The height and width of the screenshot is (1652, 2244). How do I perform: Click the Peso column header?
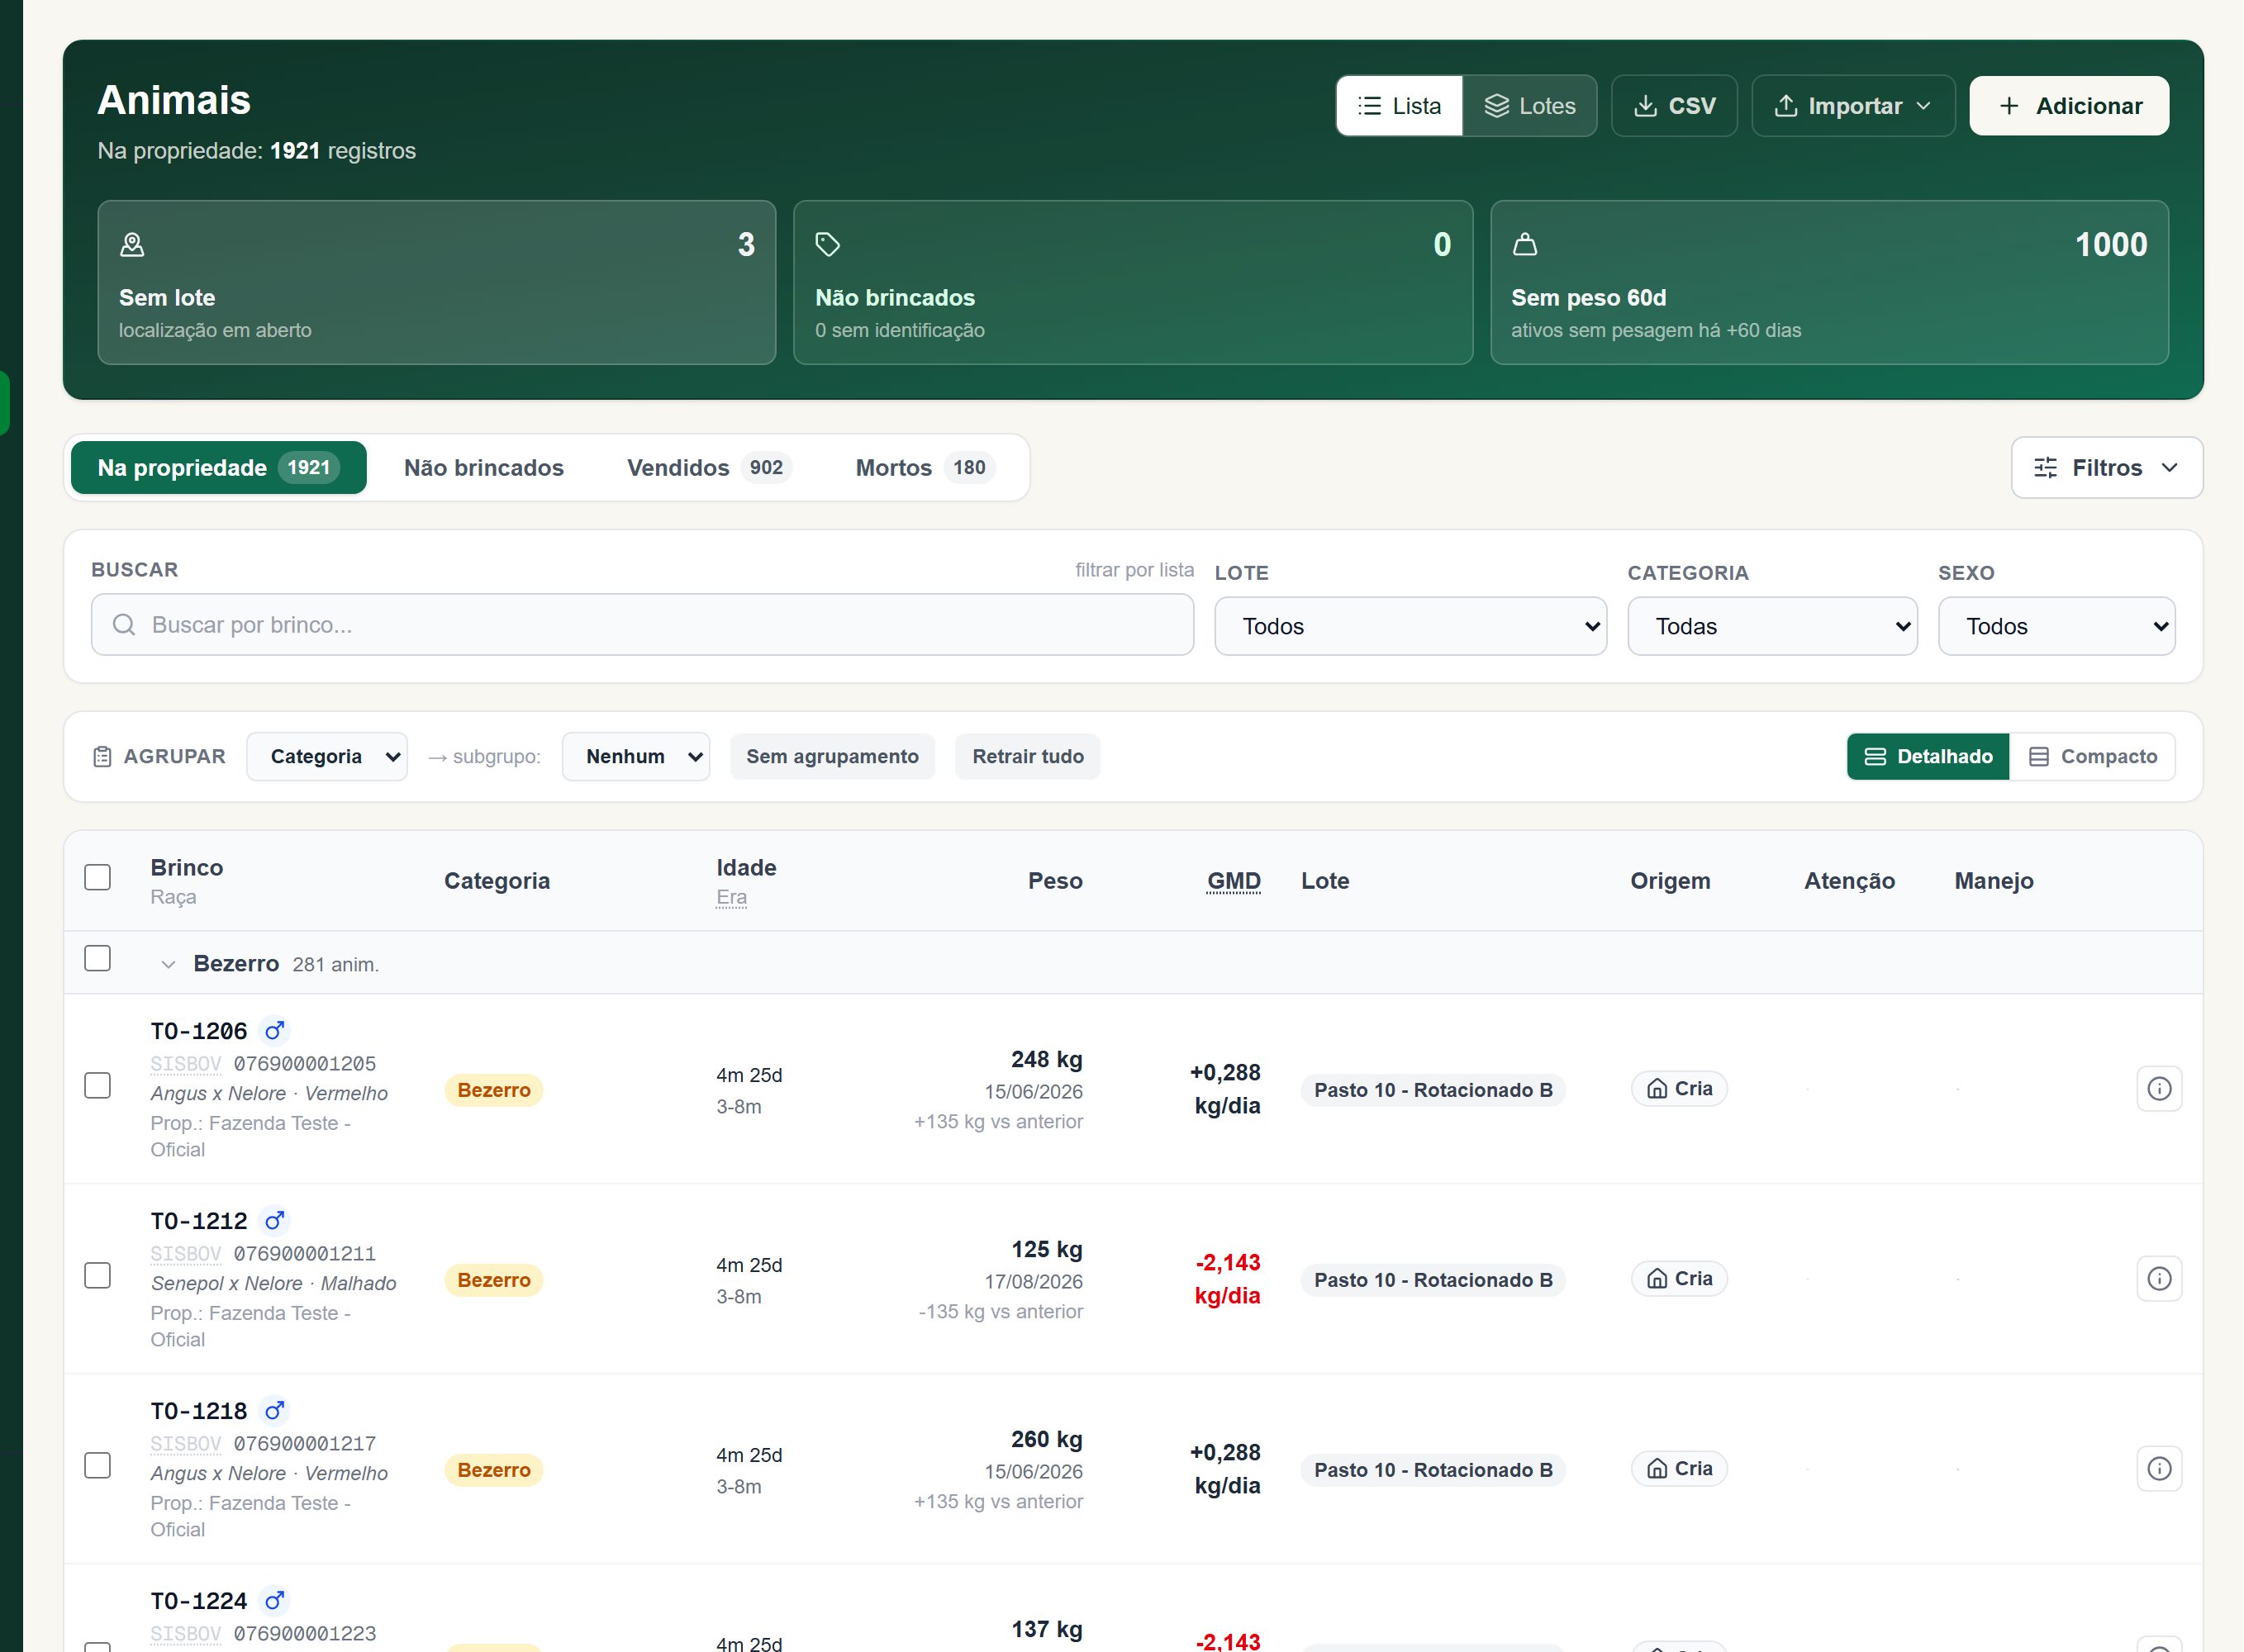1055,881
